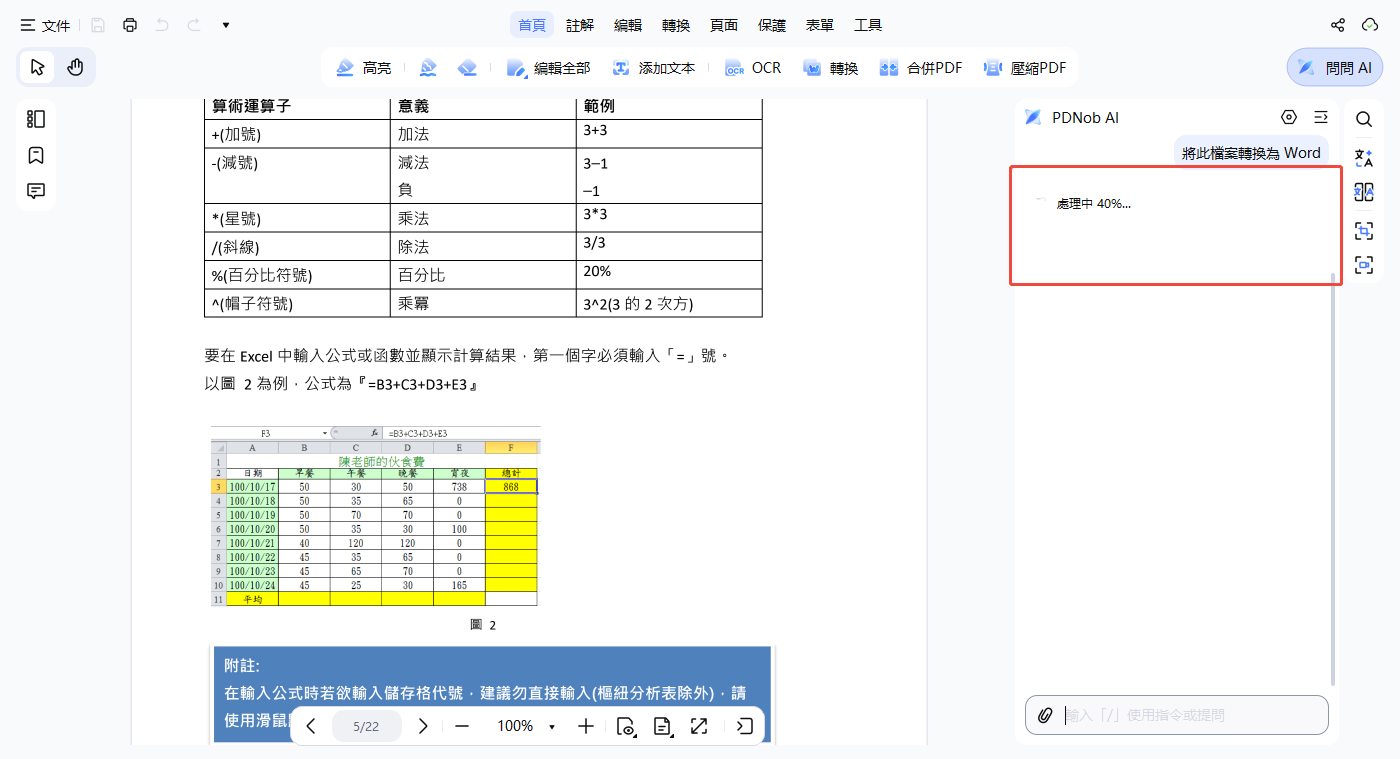Go to previous page arrow
The width and height of the screenshot is (1400, 759).
[x=311, y=726]
